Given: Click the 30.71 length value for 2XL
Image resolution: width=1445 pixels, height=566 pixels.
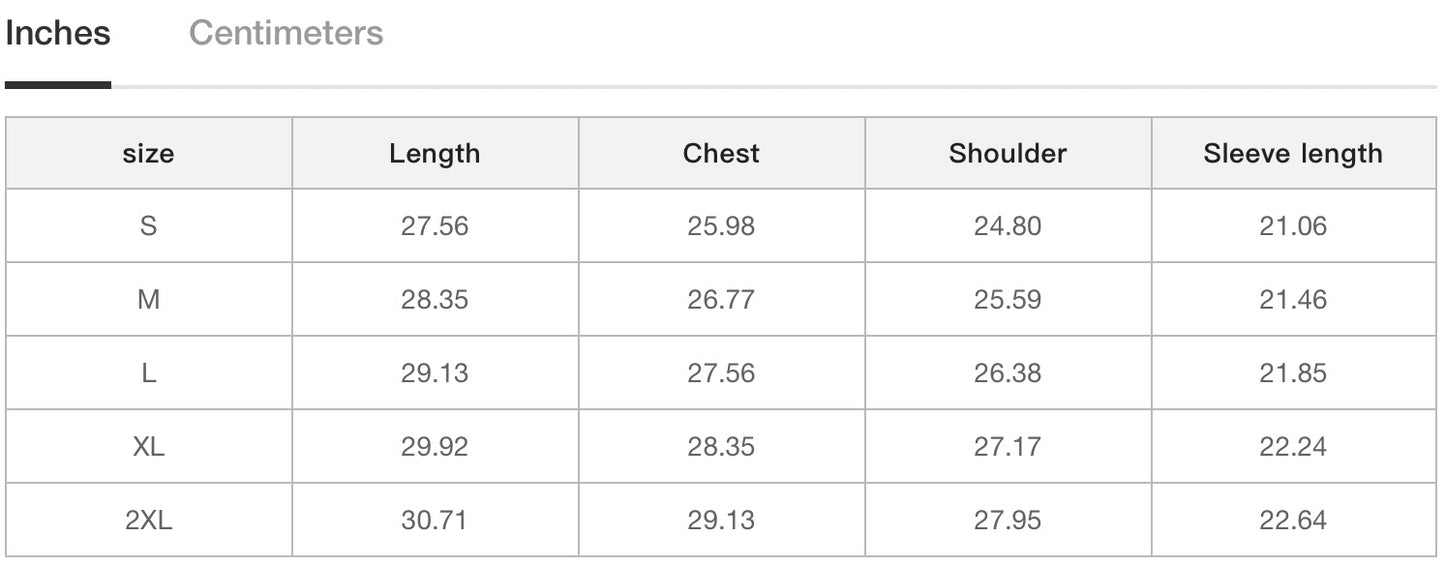Looking at the screenshot, I should 434,520.
